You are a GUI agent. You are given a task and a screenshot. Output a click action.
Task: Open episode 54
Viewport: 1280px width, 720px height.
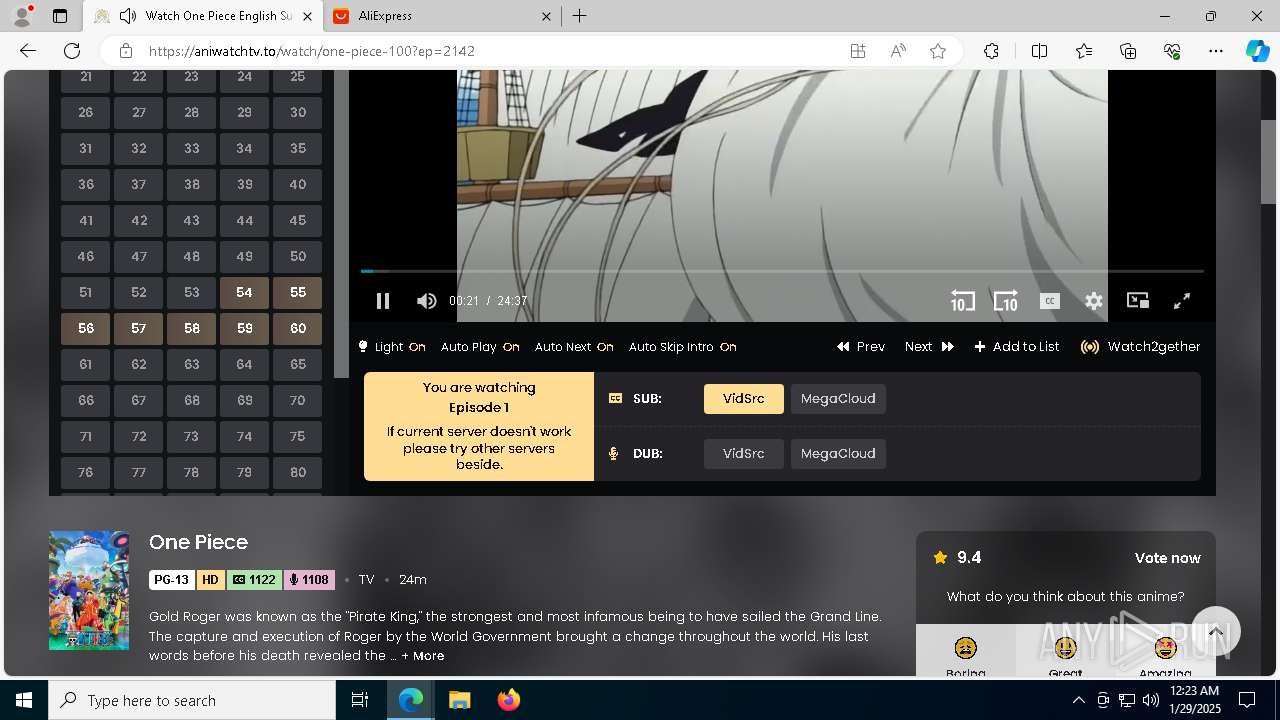click(244, 293)
